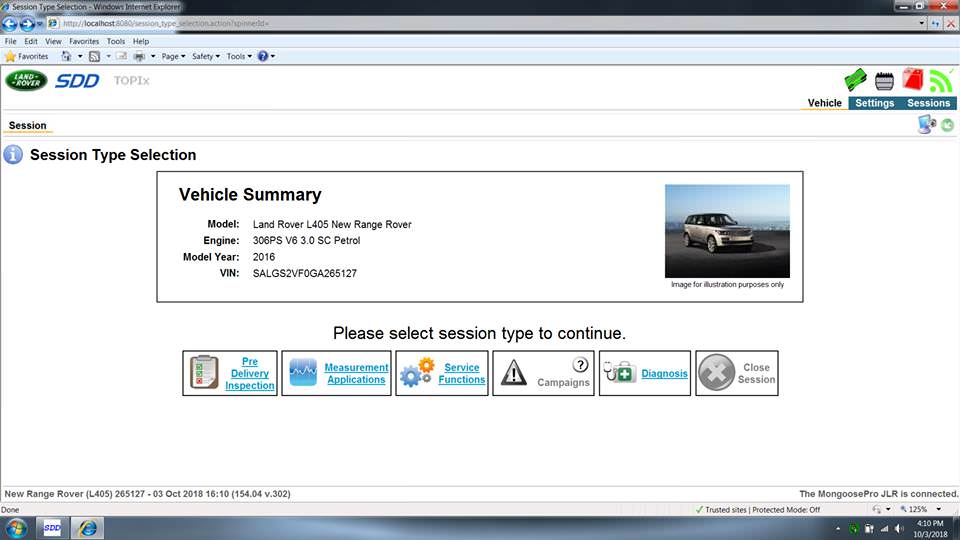Click the SDD taskbar icon
The width and height of the screenshot is (960, 540).
pos(52,528)
